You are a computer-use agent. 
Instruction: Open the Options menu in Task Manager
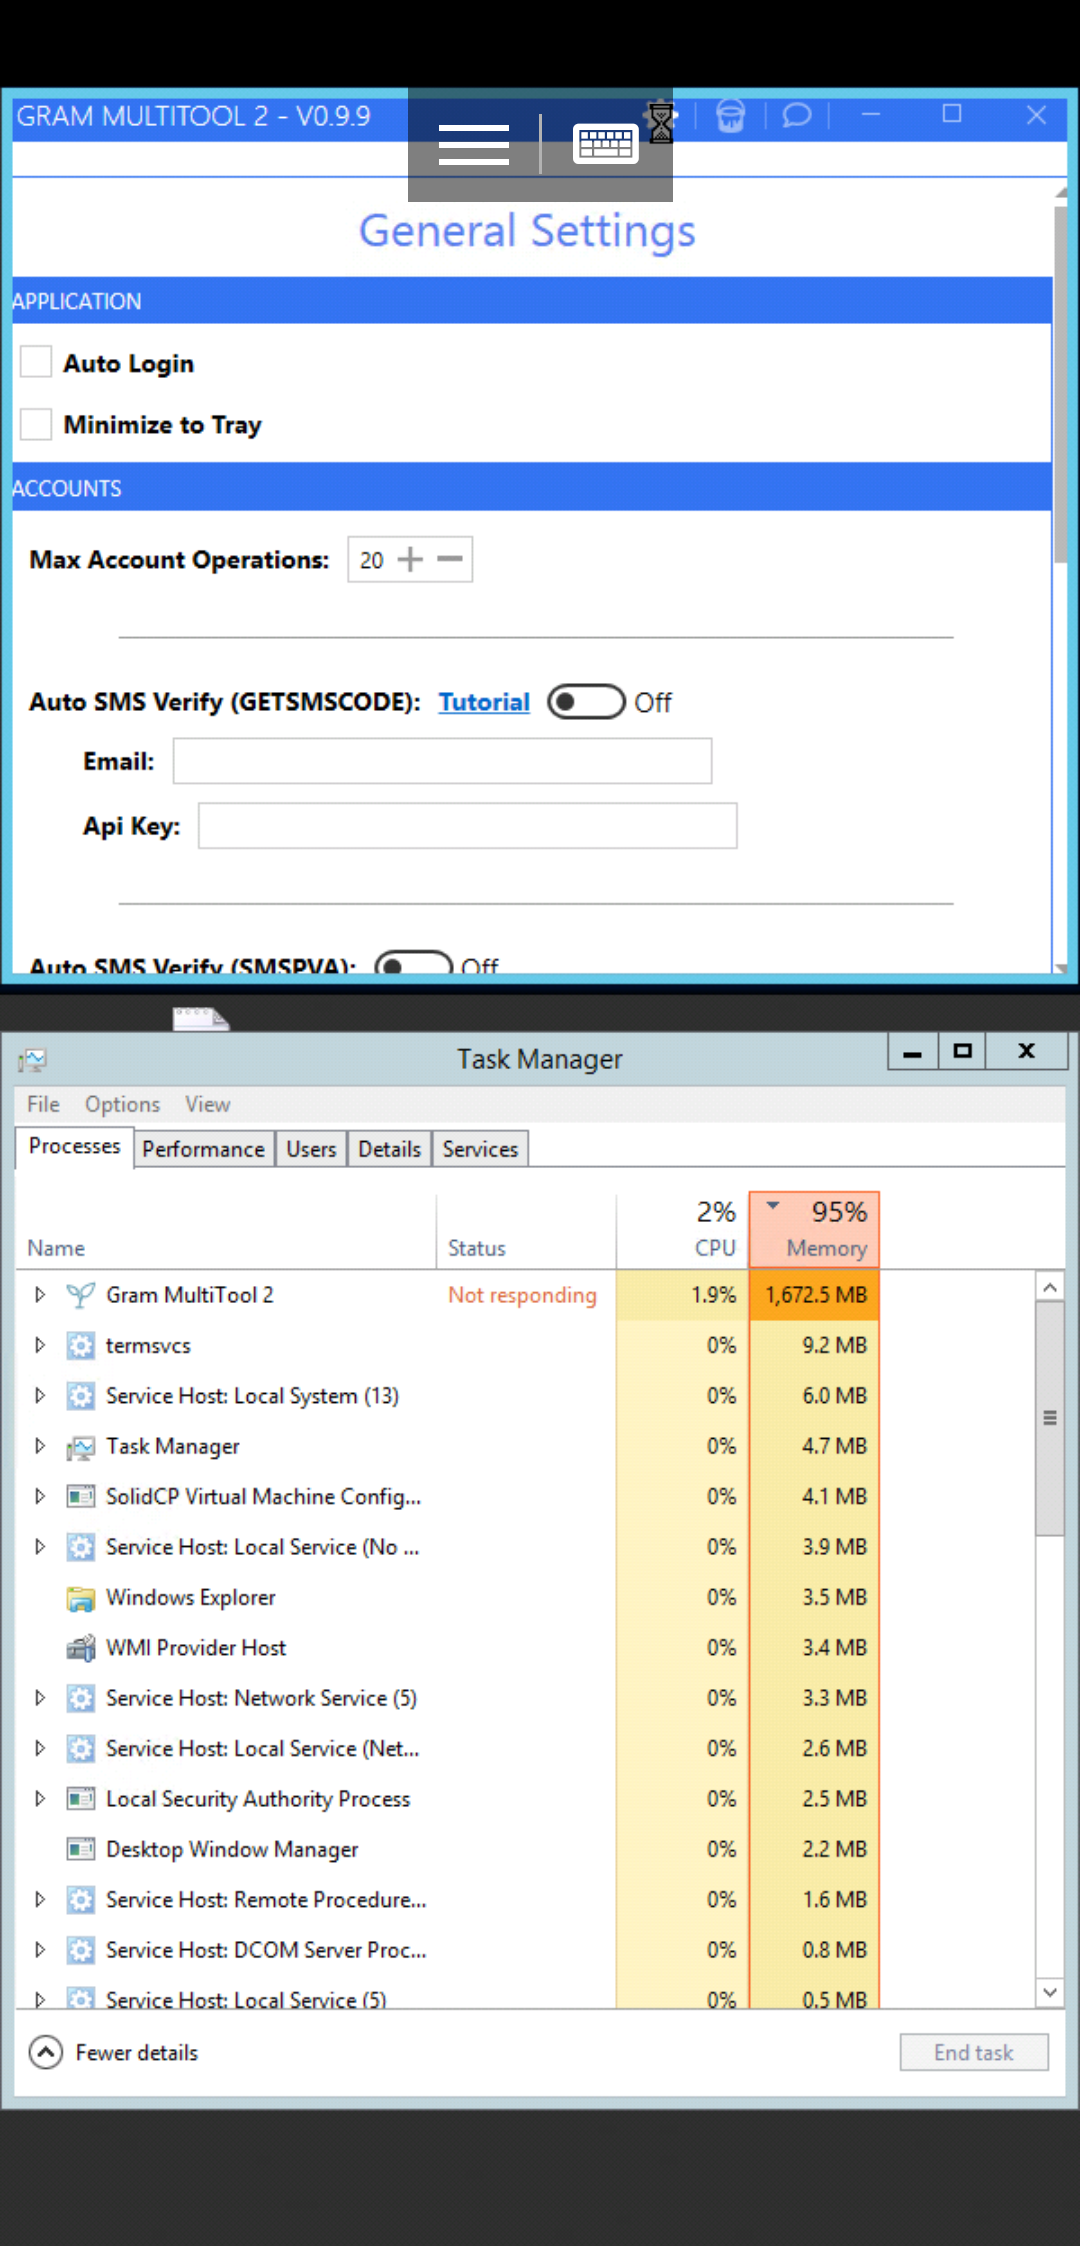tap(122, 1104)
